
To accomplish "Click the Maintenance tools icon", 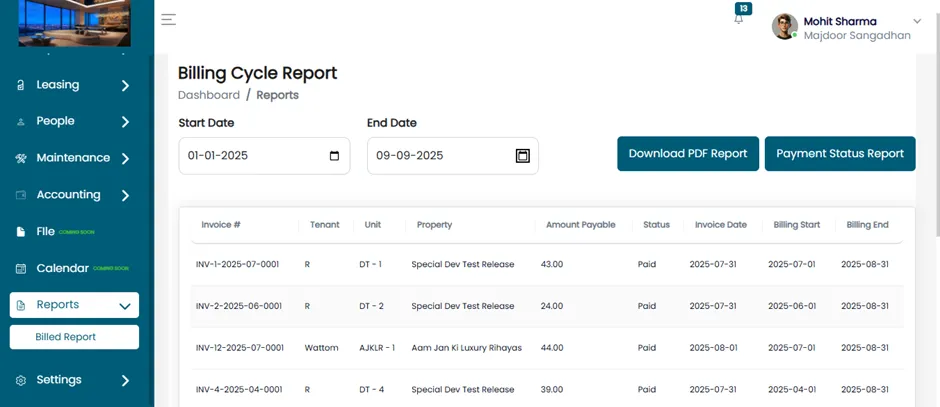I will 20,158.
